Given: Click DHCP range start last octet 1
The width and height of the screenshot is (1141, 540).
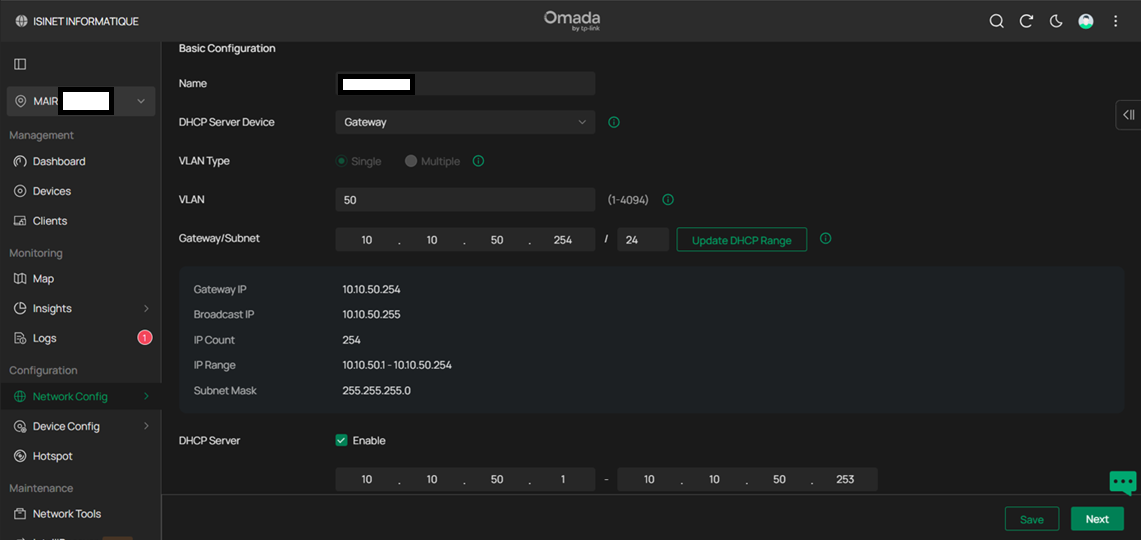Looking at the screenshot, I should (562, 480).
